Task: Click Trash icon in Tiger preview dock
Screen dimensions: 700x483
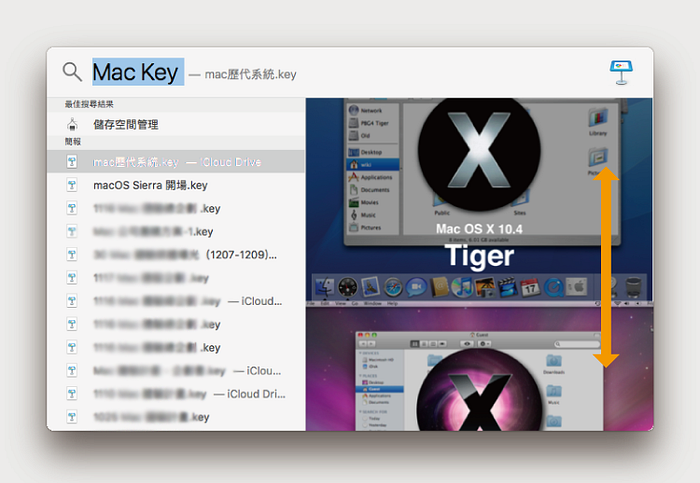Action: coord(633,287)
